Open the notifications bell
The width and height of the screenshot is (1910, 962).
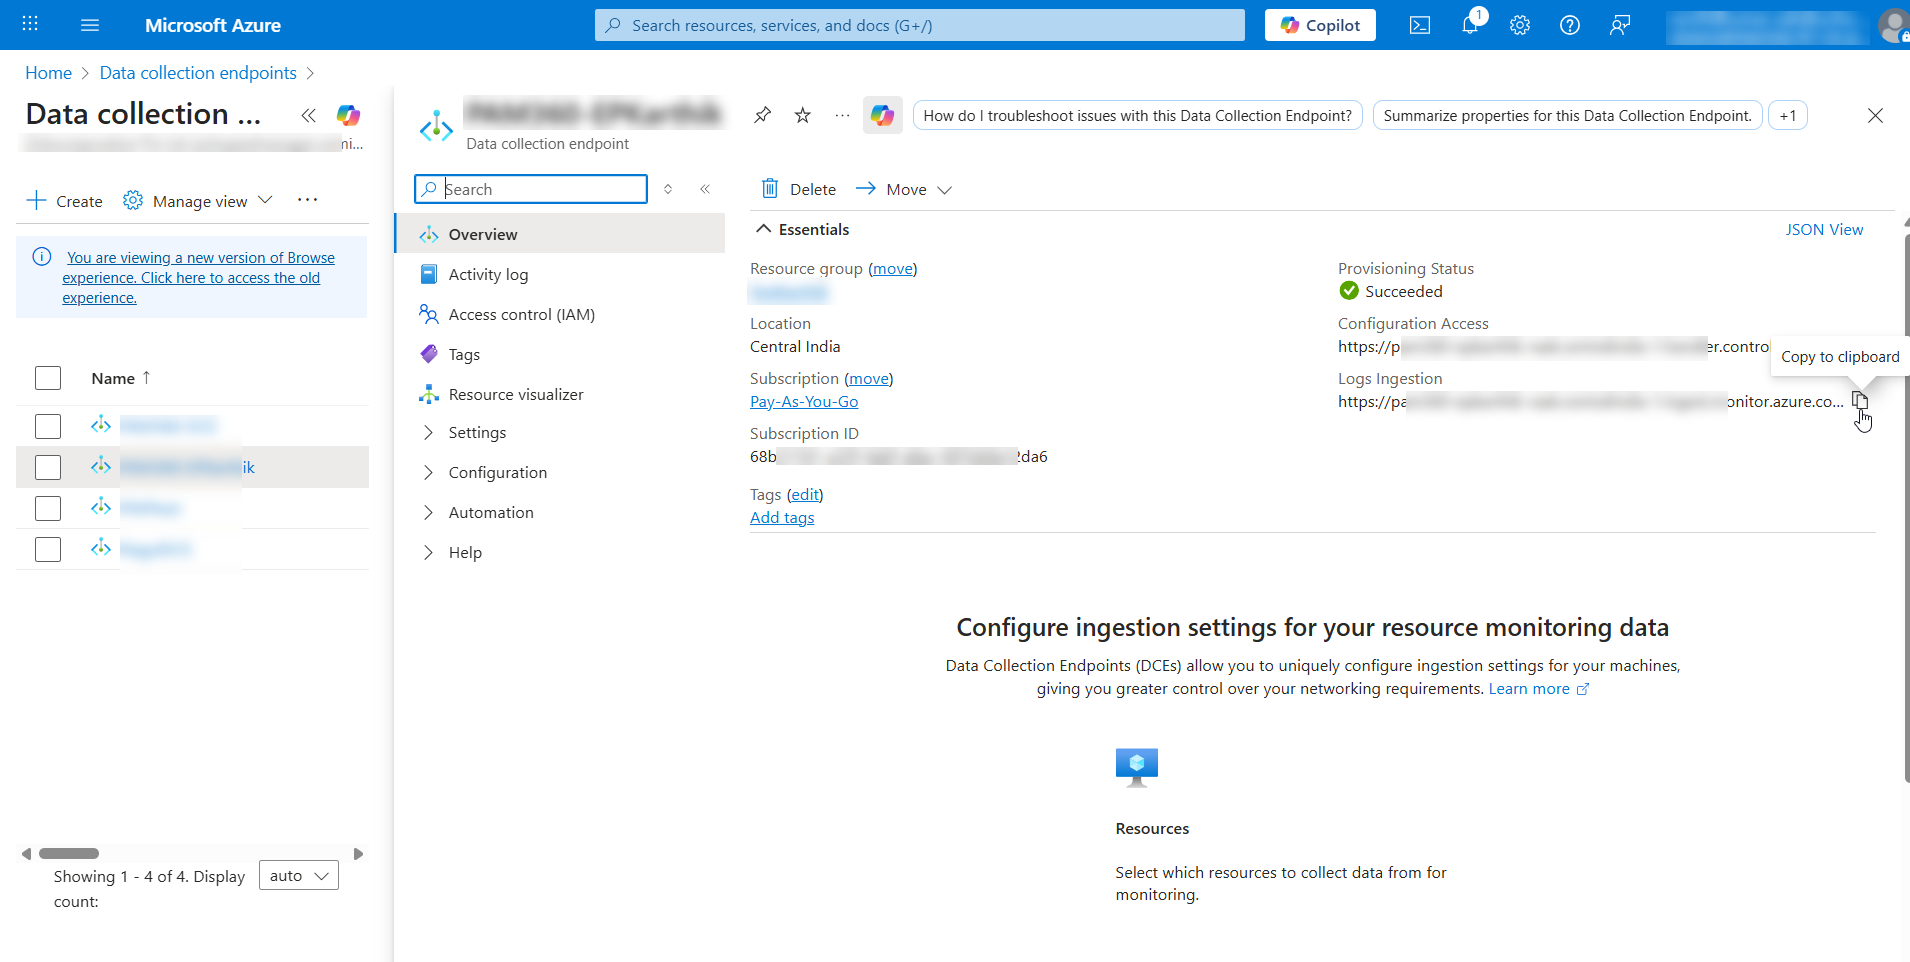click(x=1470, y=24)
